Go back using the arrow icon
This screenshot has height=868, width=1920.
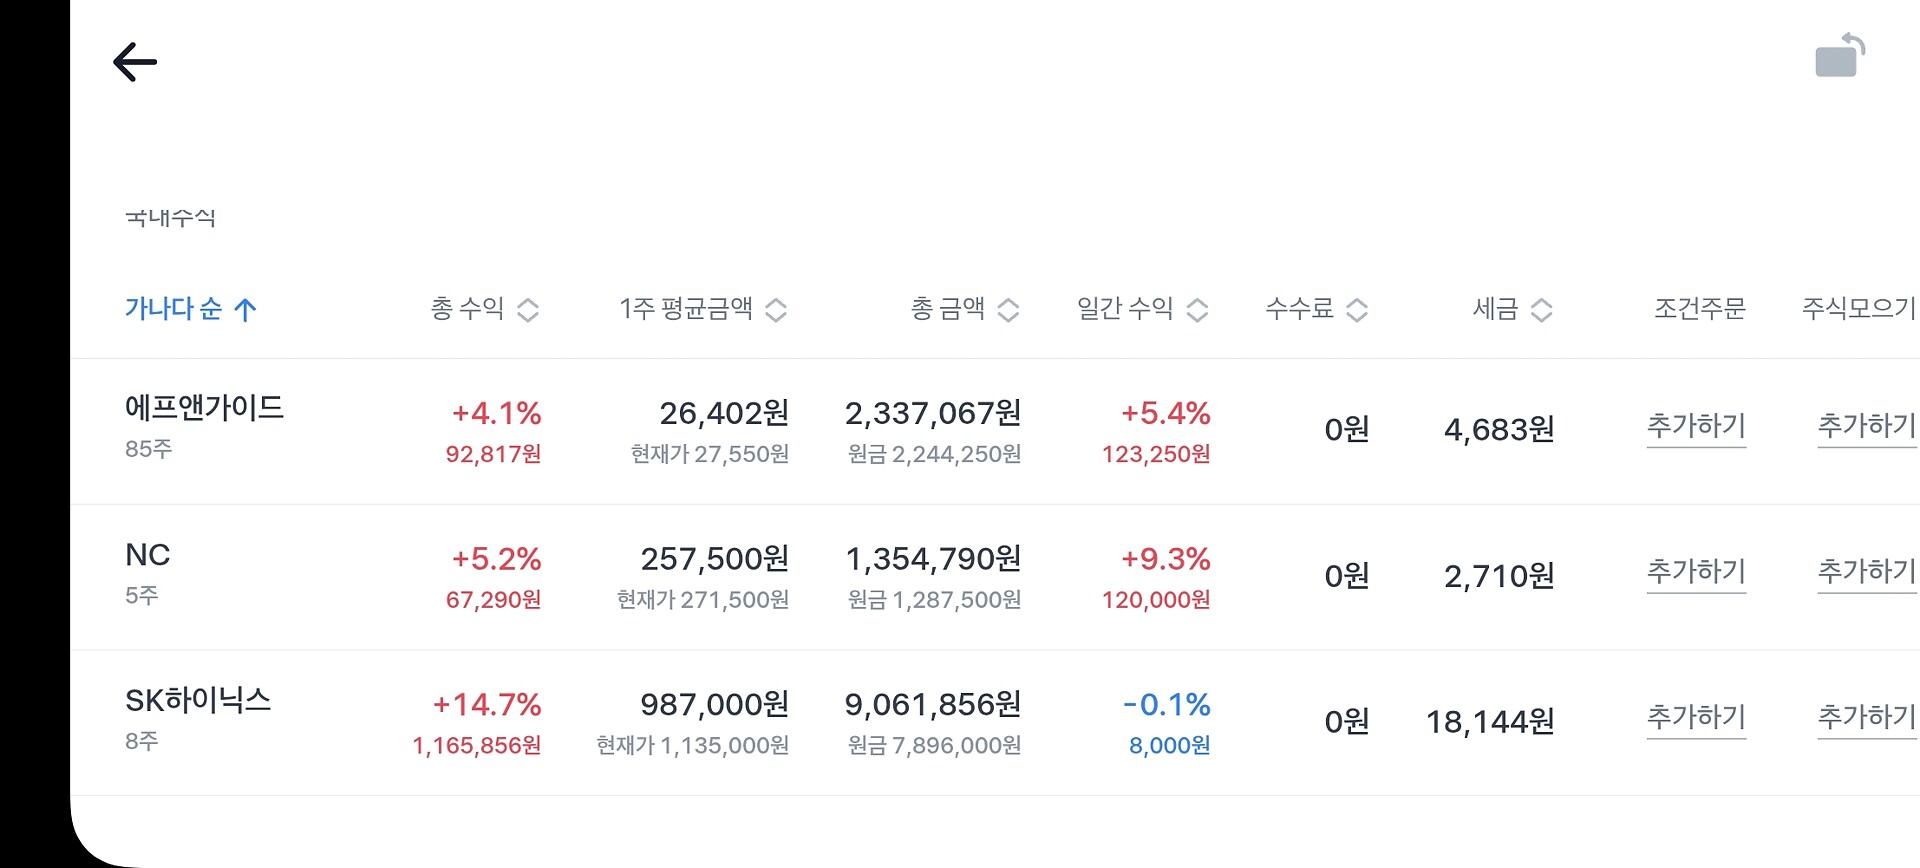coord(135,62)
